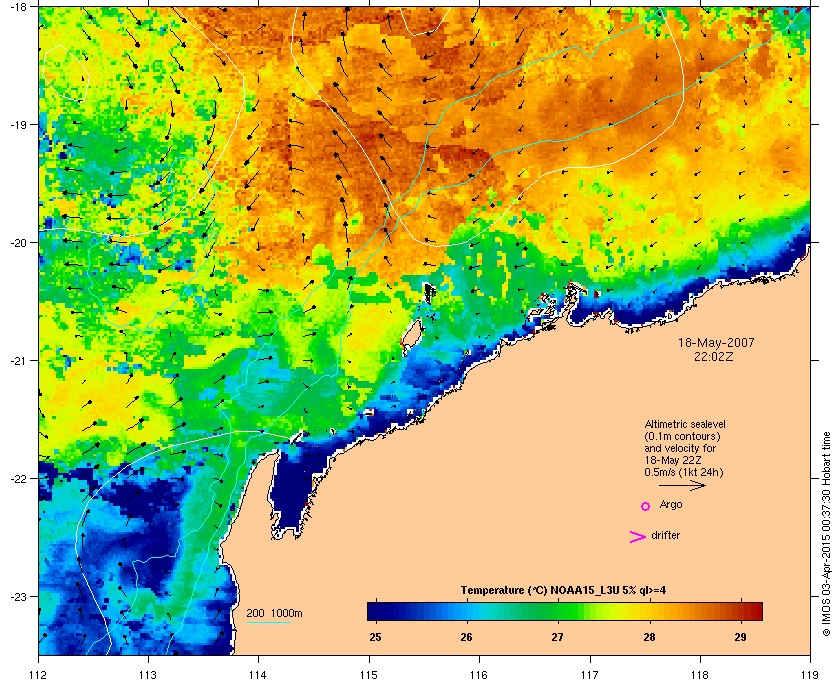
Task: Click the latitude axis label -23
Action: [x=18, y=596]
